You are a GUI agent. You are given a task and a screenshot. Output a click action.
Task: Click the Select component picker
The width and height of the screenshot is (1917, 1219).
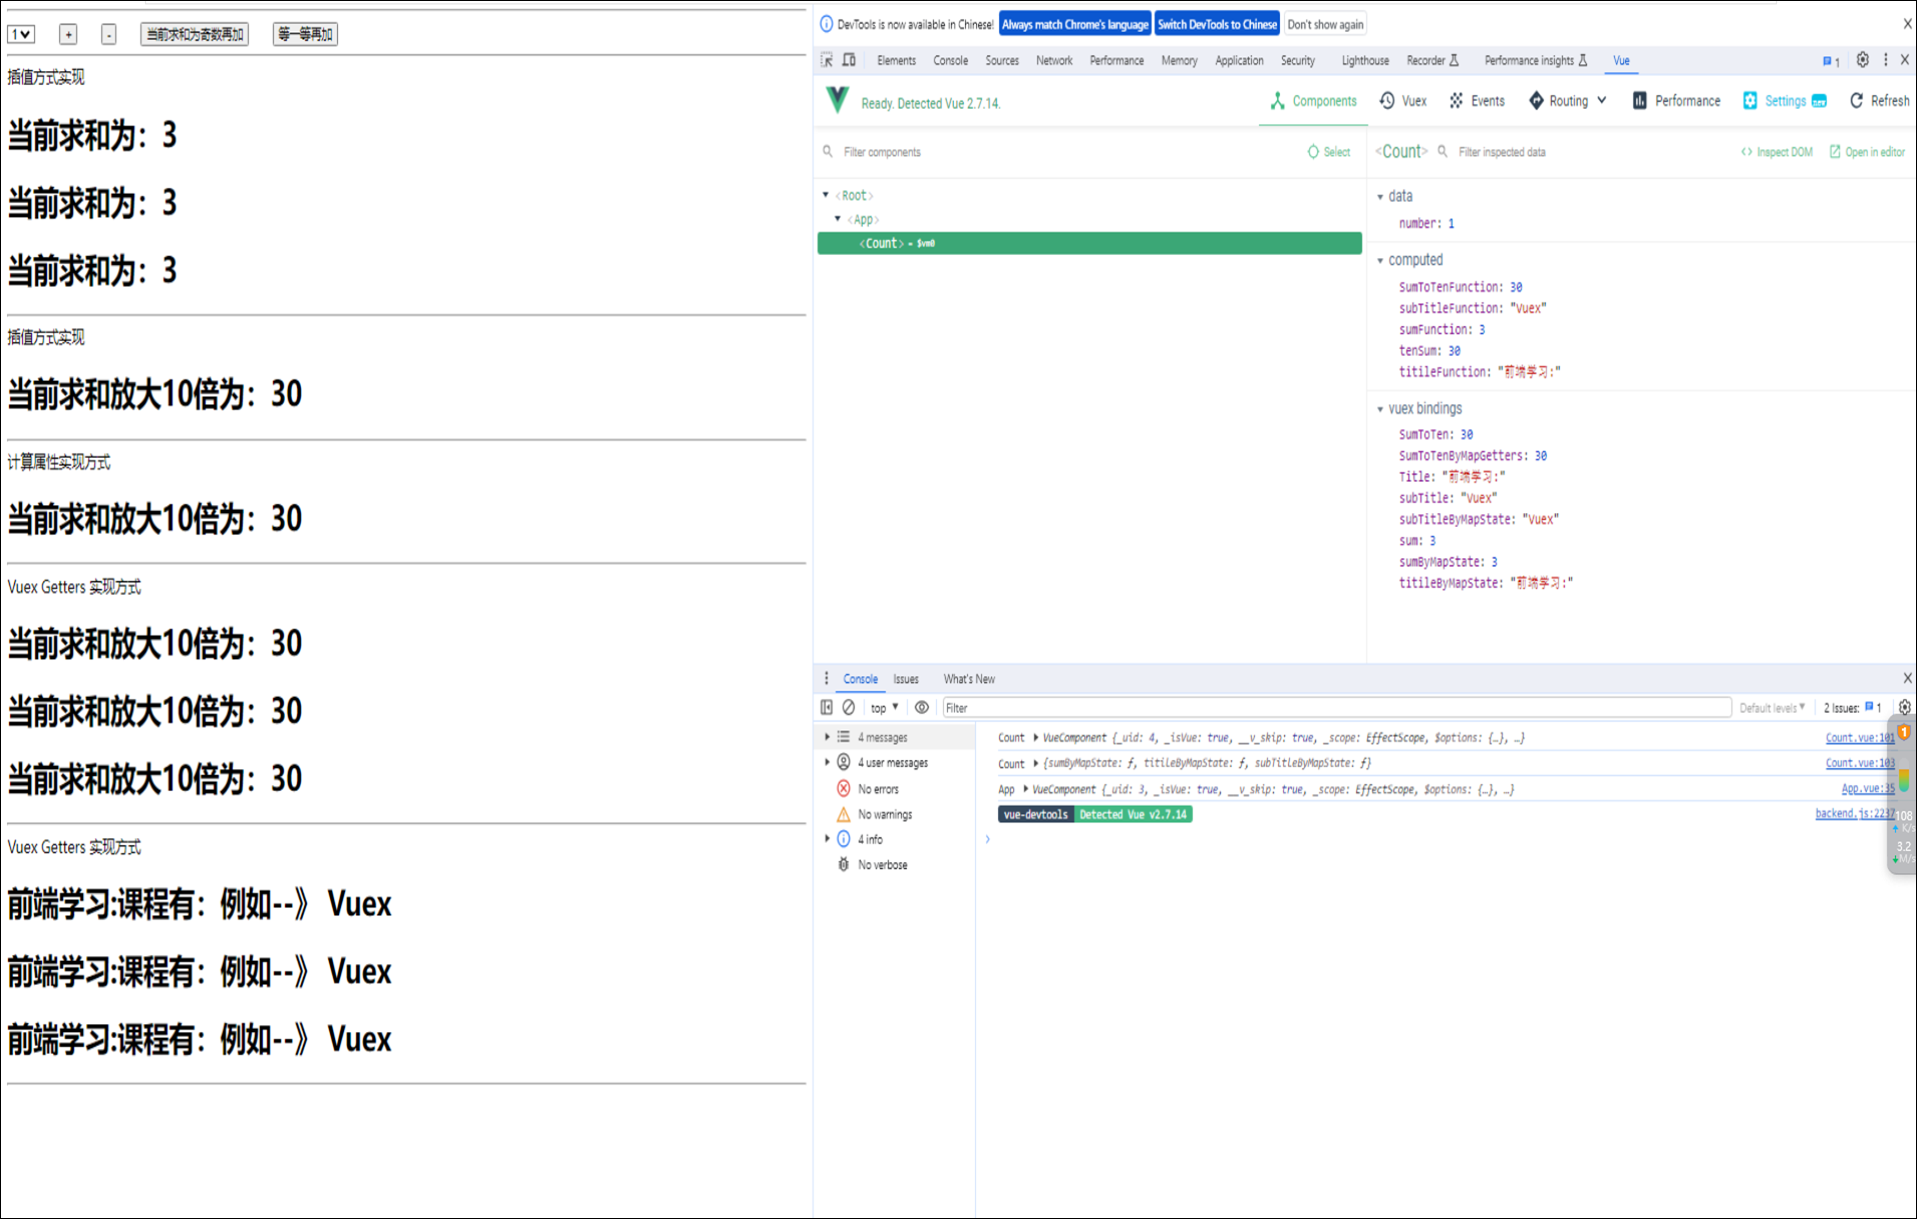pyautogui.click(x=1328, y=152)
